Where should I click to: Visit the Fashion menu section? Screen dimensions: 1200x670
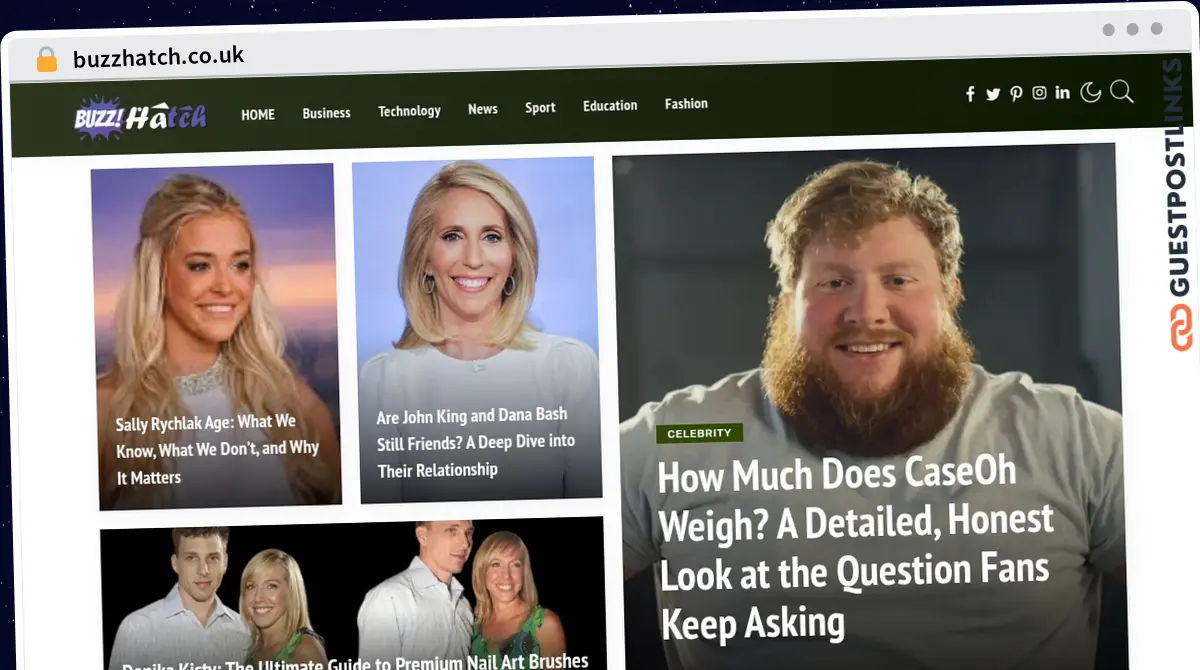(686, 104)
